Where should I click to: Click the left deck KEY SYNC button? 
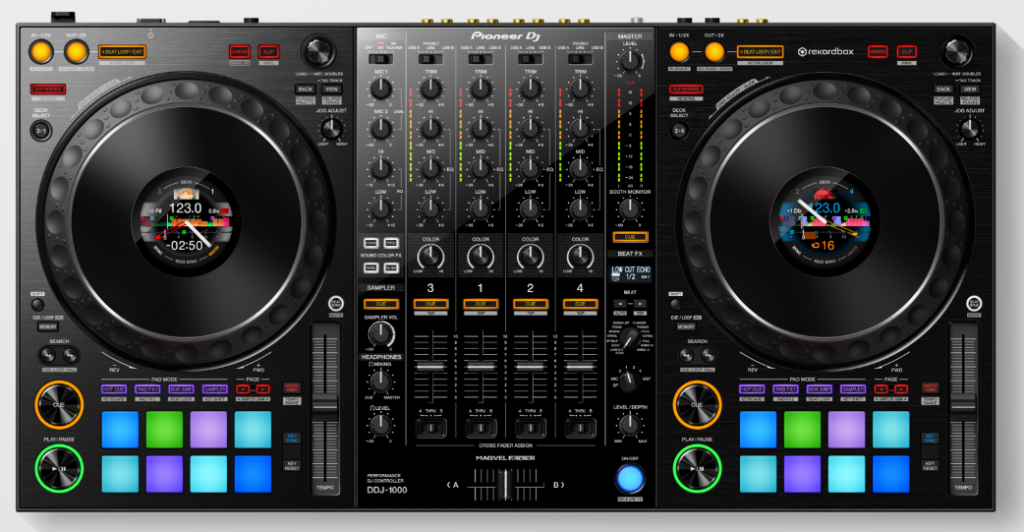(x=291, y=438)
